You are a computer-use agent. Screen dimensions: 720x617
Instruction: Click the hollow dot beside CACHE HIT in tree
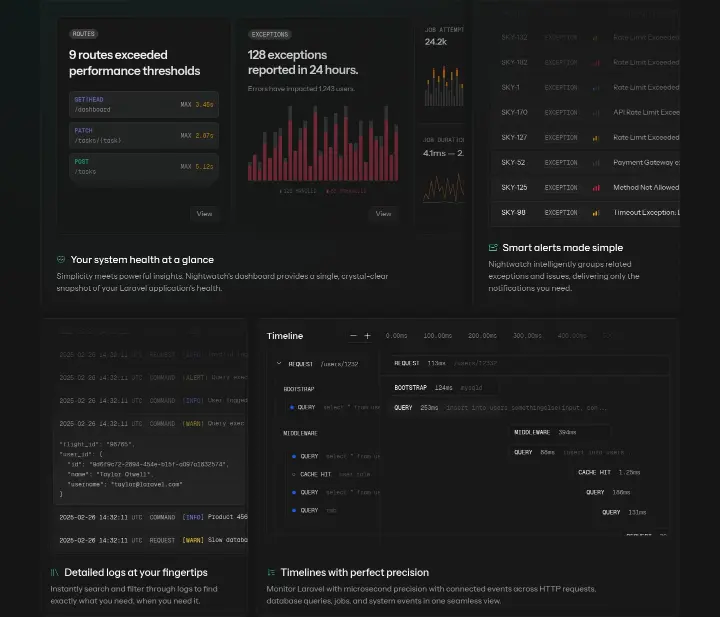(x=294, y=474)
